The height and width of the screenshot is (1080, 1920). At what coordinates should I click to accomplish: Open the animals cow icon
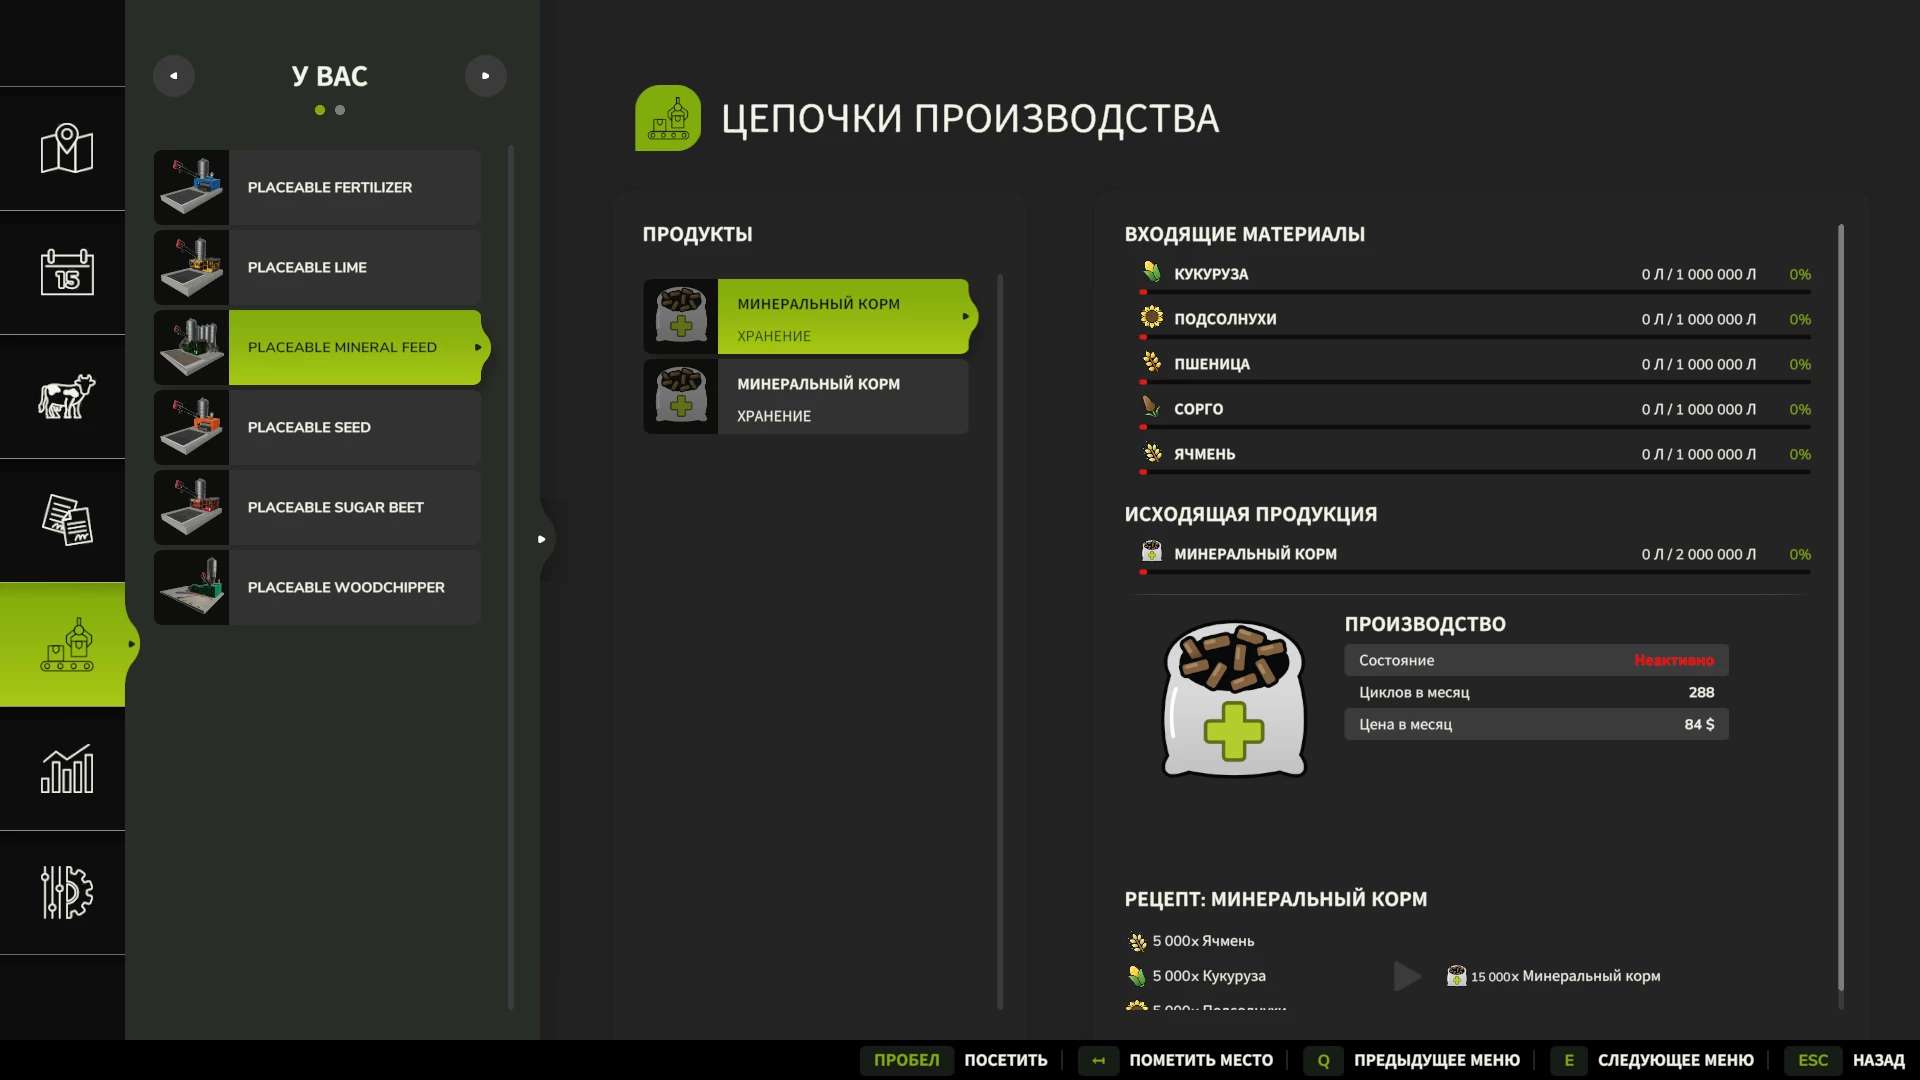(66, 396)
